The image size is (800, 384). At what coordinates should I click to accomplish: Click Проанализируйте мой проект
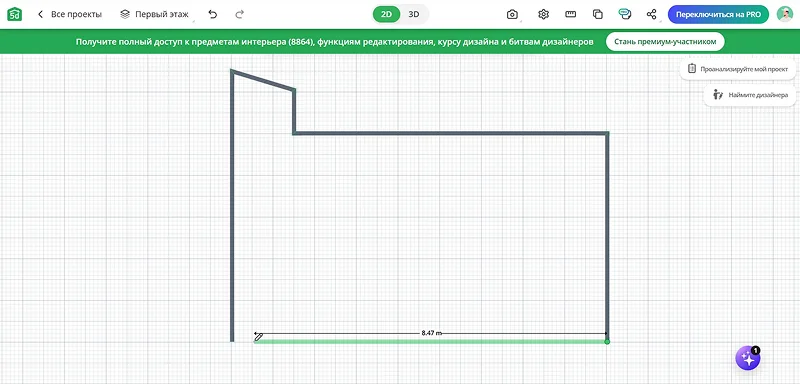tap(738, 68)
